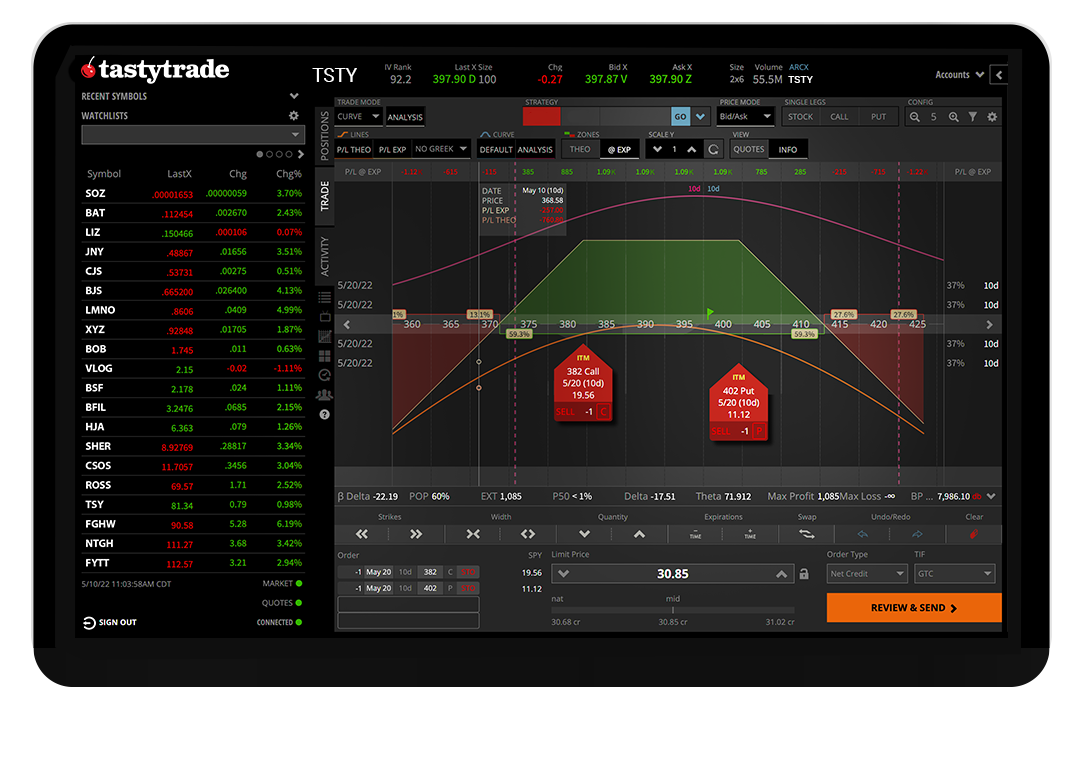Expand the GTC time-in-force dropdown
The width and height of the screenshot is (1083, 759).
coord(954,573)
